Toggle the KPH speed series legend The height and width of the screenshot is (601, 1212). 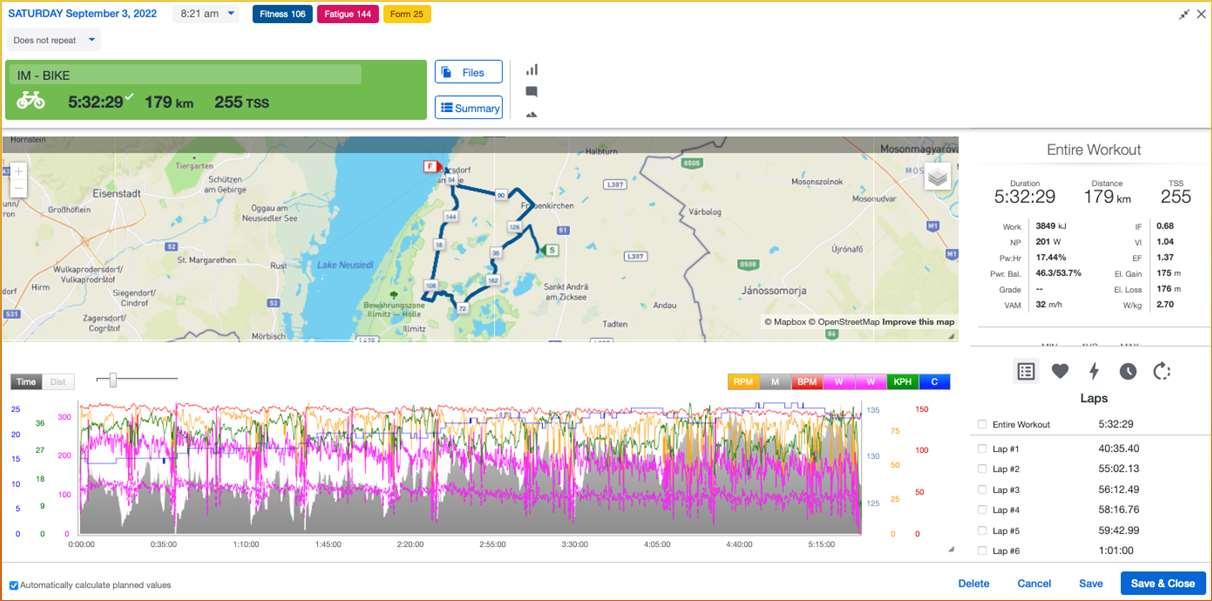coord(902,382)
